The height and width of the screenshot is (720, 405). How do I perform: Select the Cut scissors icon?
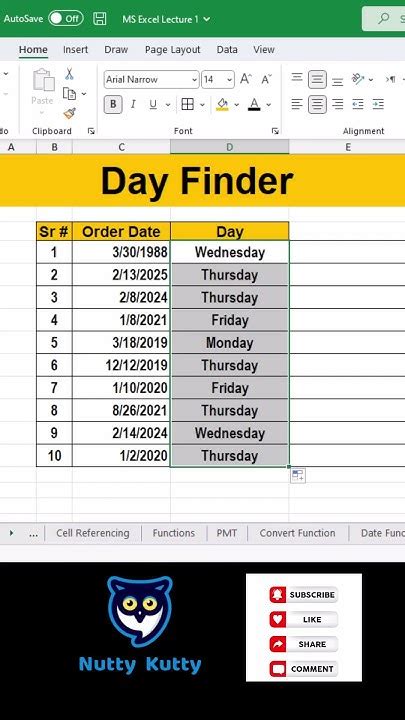[x=69, y=73]
